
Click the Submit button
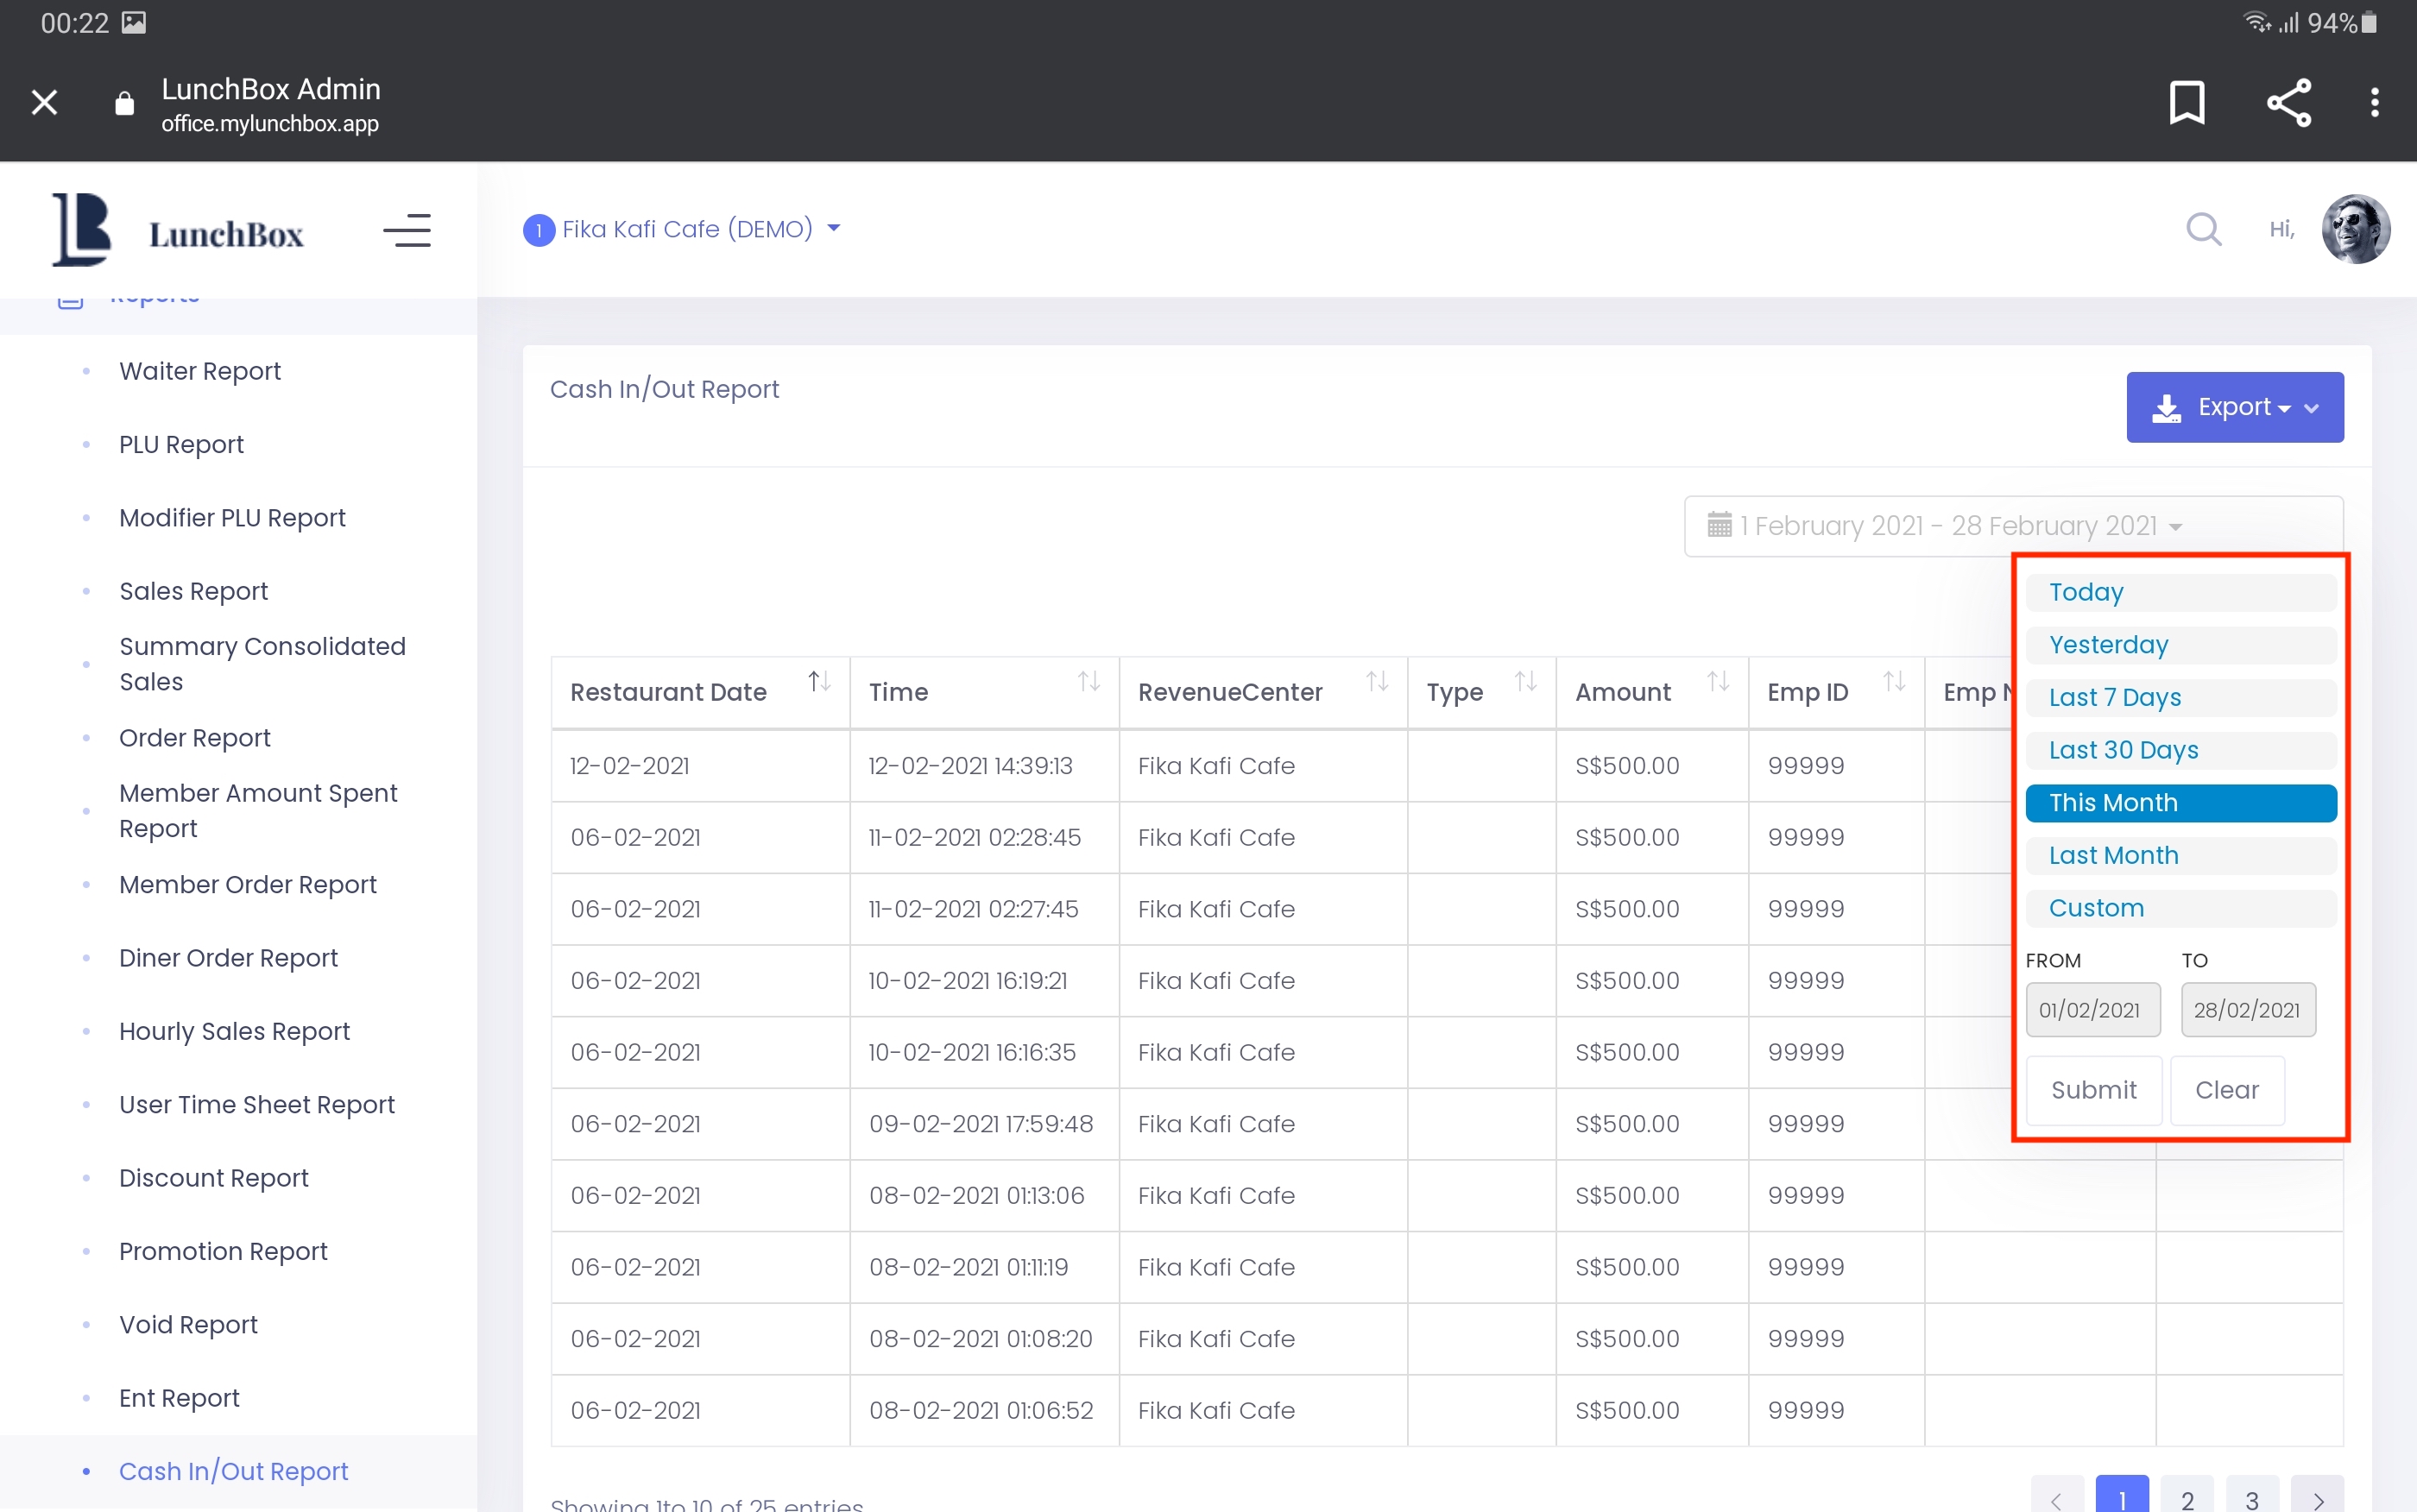pyautogui.click(x=2093, y=1090)
